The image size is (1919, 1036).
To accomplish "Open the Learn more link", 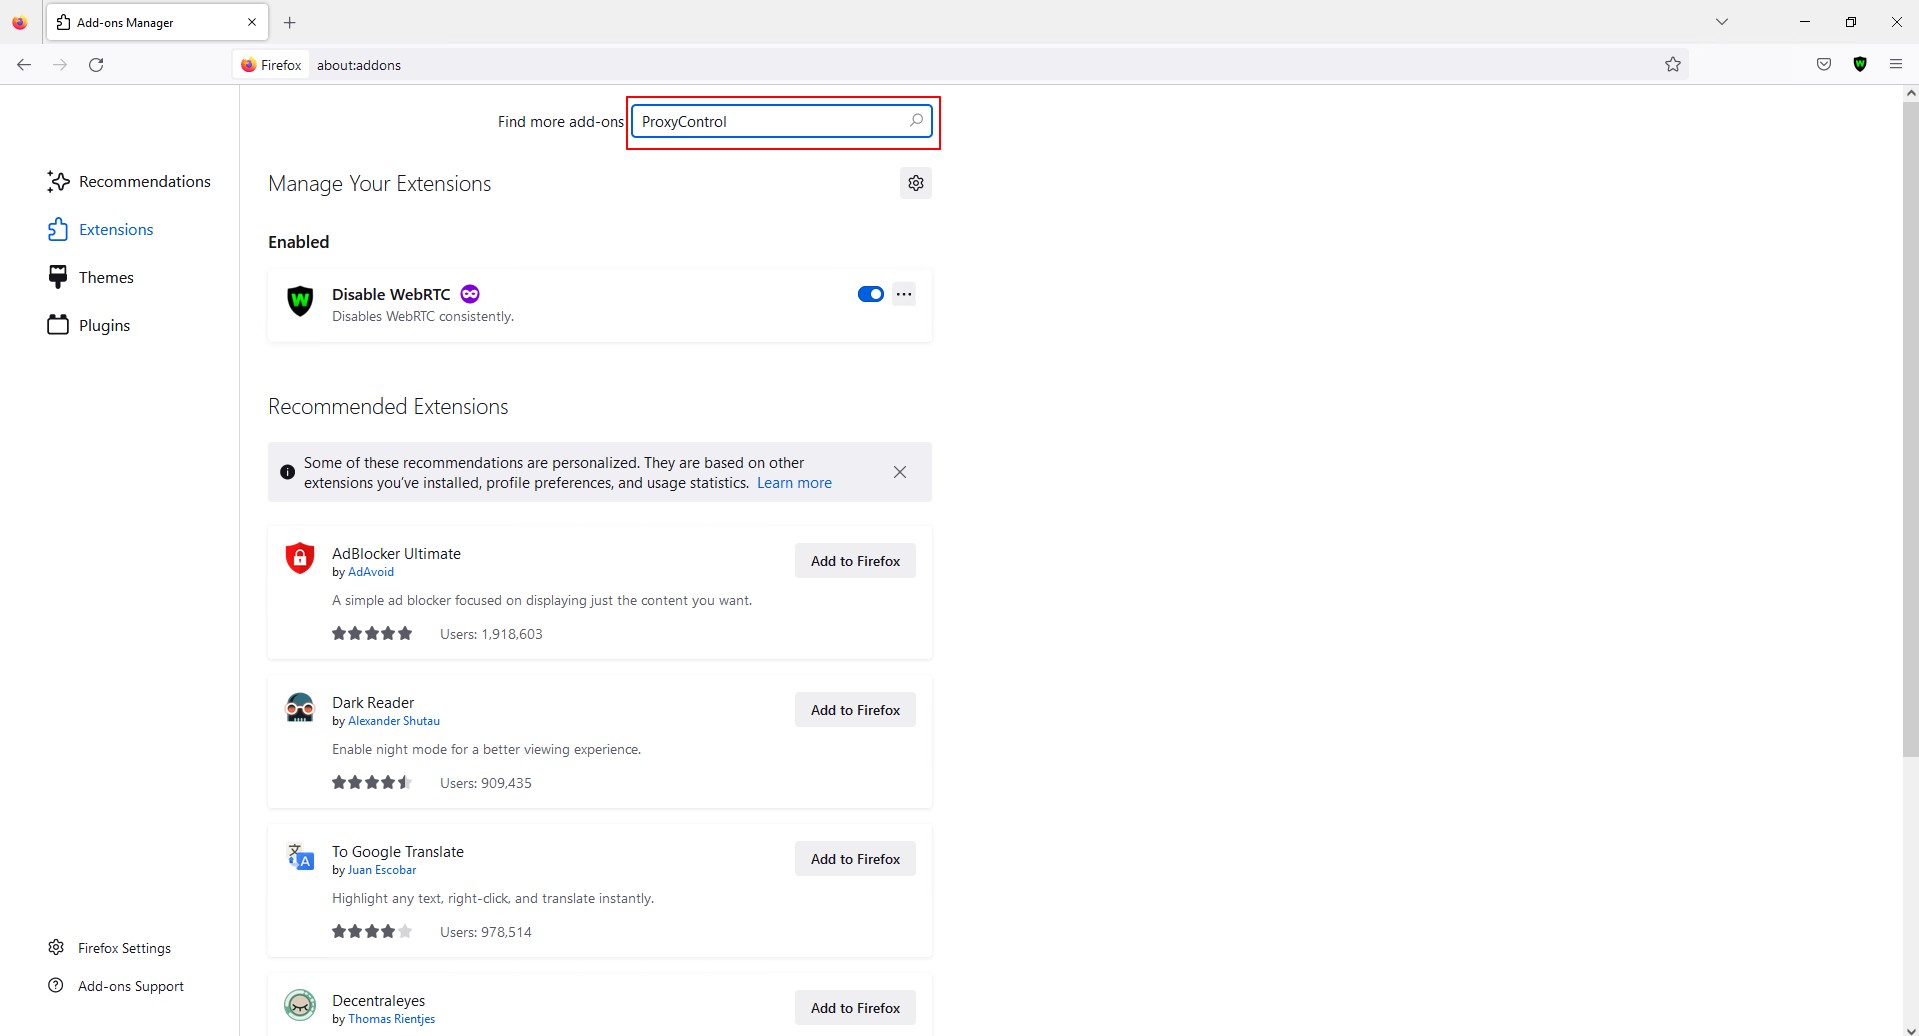I will pos(794,483).
